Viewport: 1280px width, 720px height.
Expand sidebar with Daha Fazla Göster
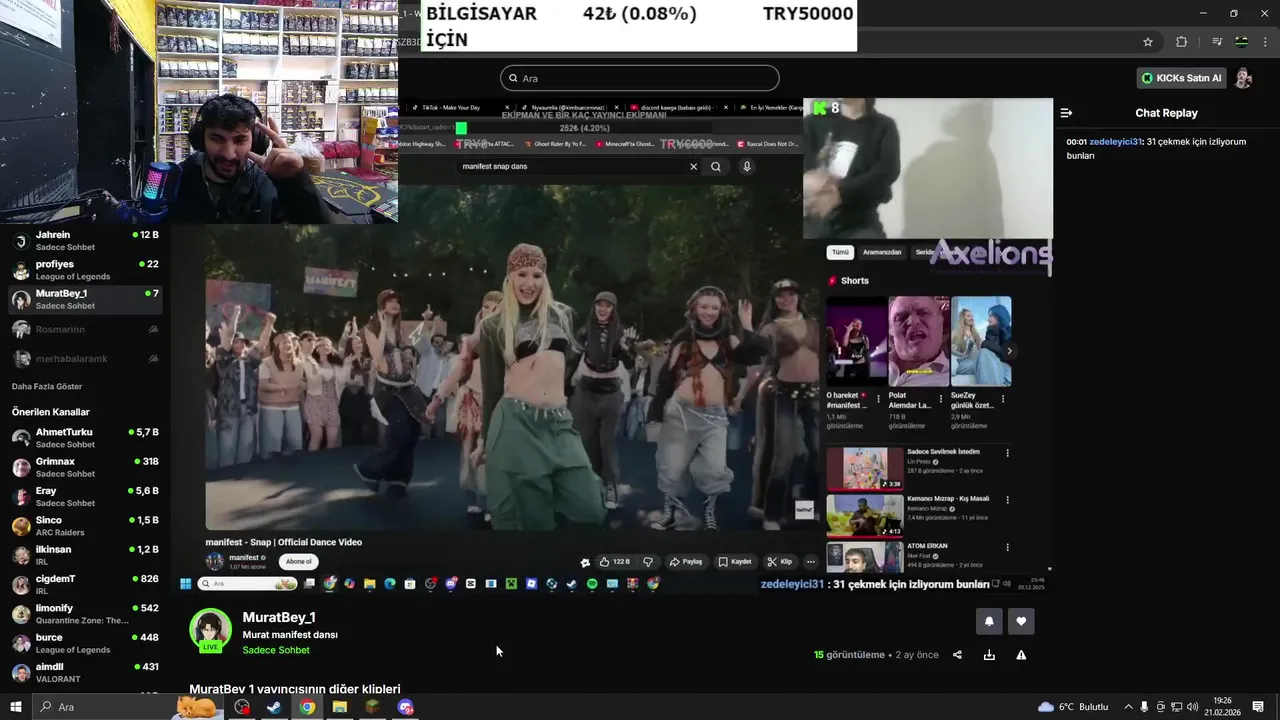pos(47,386)
